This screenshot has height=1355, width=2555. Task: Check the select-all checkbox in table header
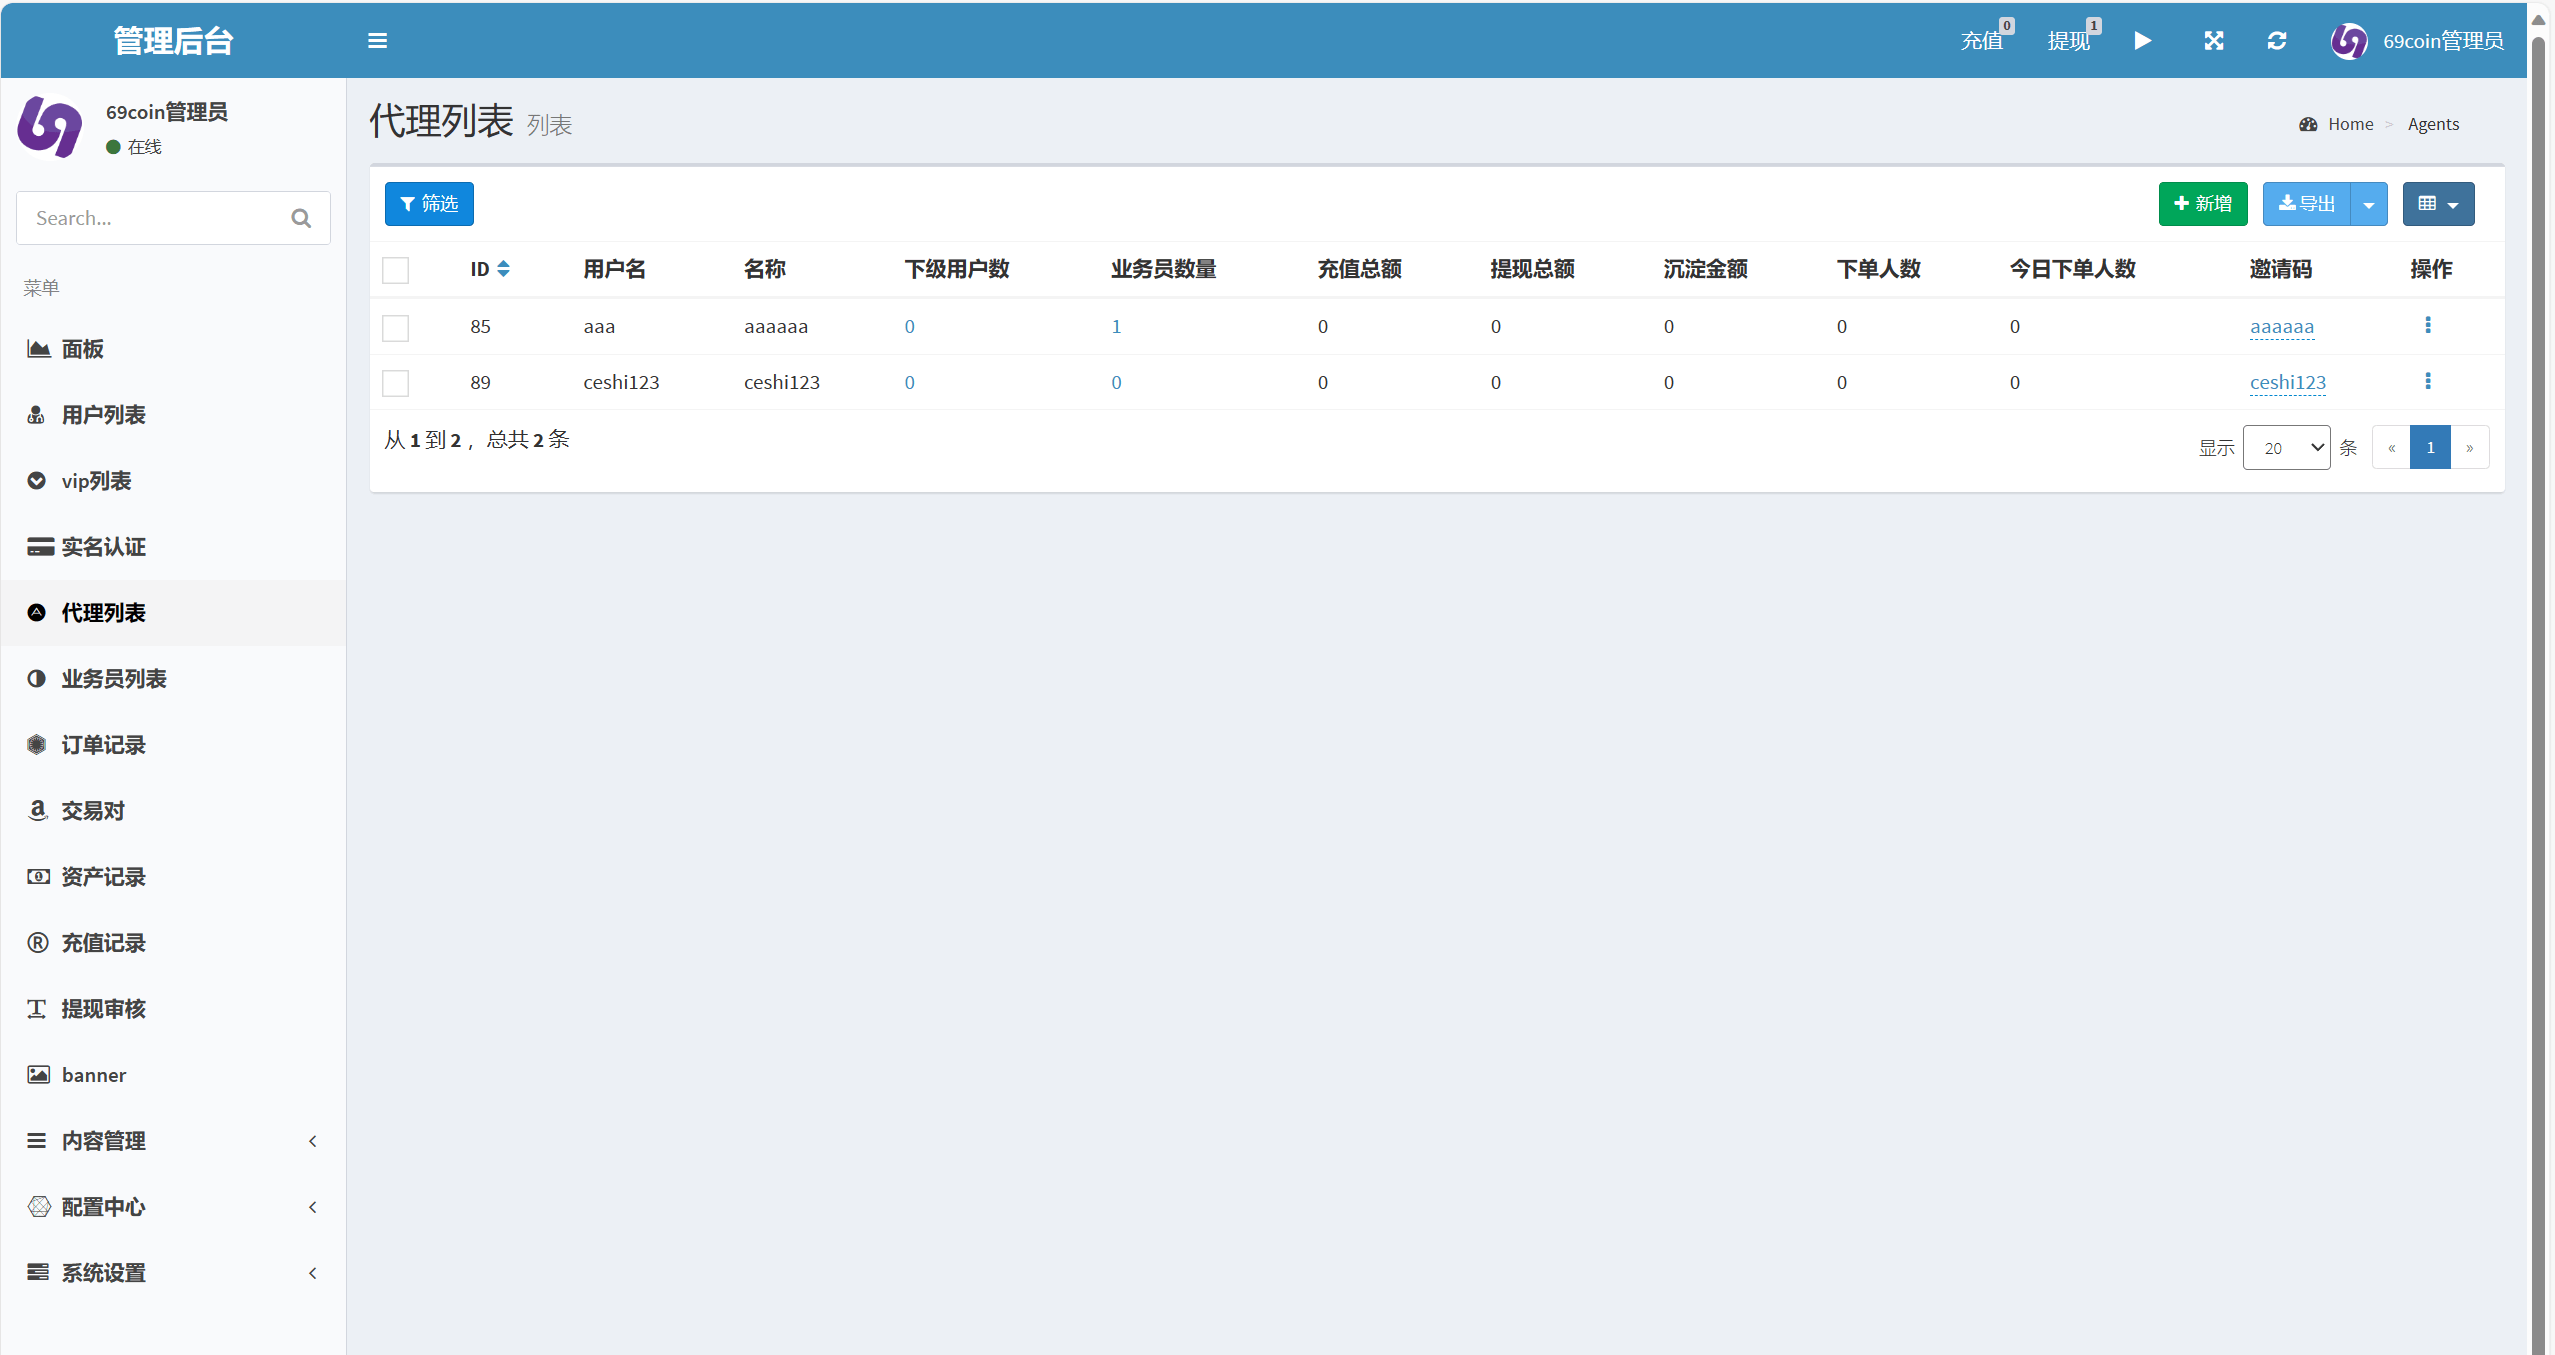click(396, 270)
